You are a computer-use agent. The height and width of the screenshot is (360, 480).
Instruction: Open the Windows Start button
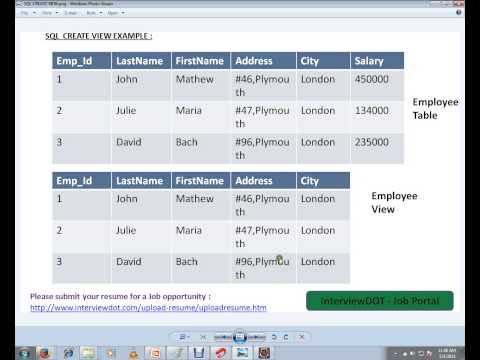25,353
